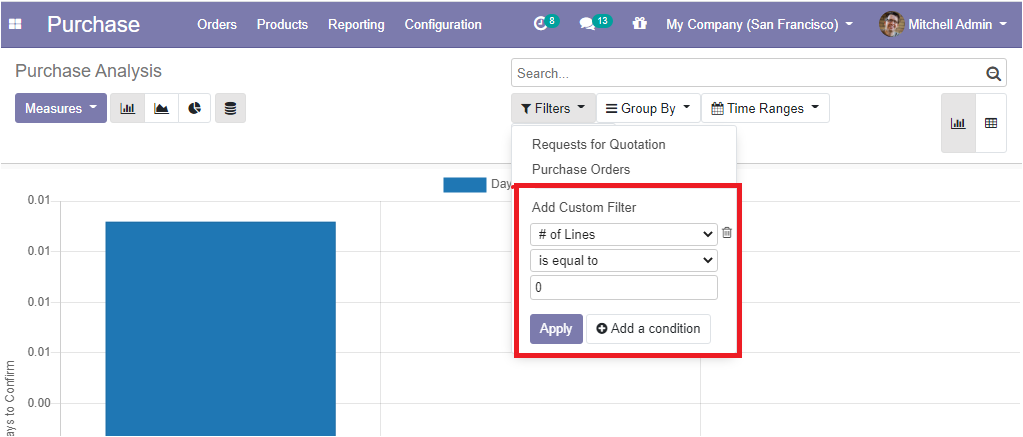Image resolution: width=1023 pixels, height=437 pixels.
Task: Click the gift icon in navbar
Action: pos(639,24)
